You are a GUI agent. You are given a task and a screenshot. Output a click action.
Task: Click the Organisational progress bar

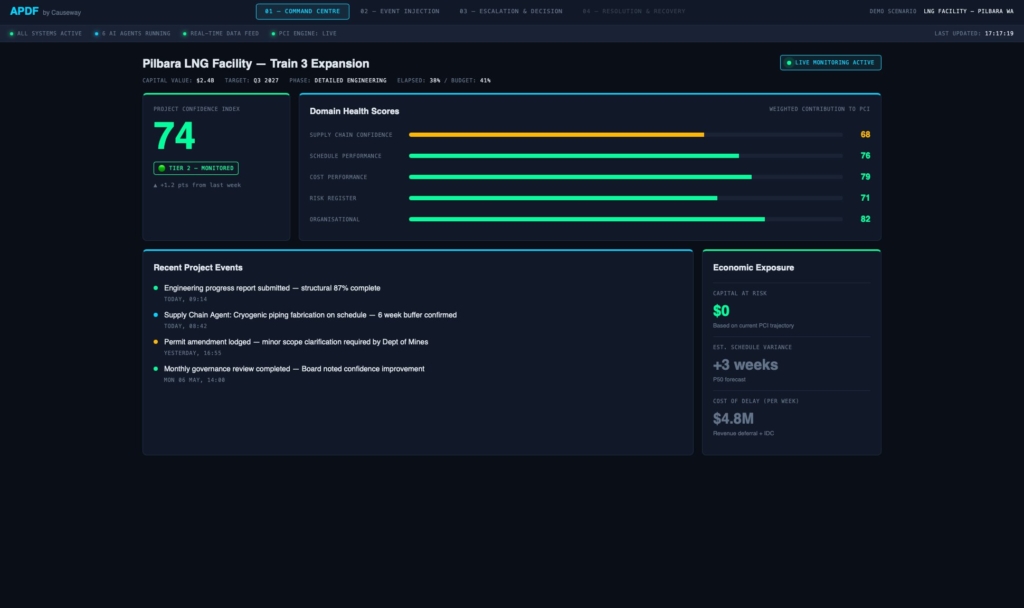626,219
